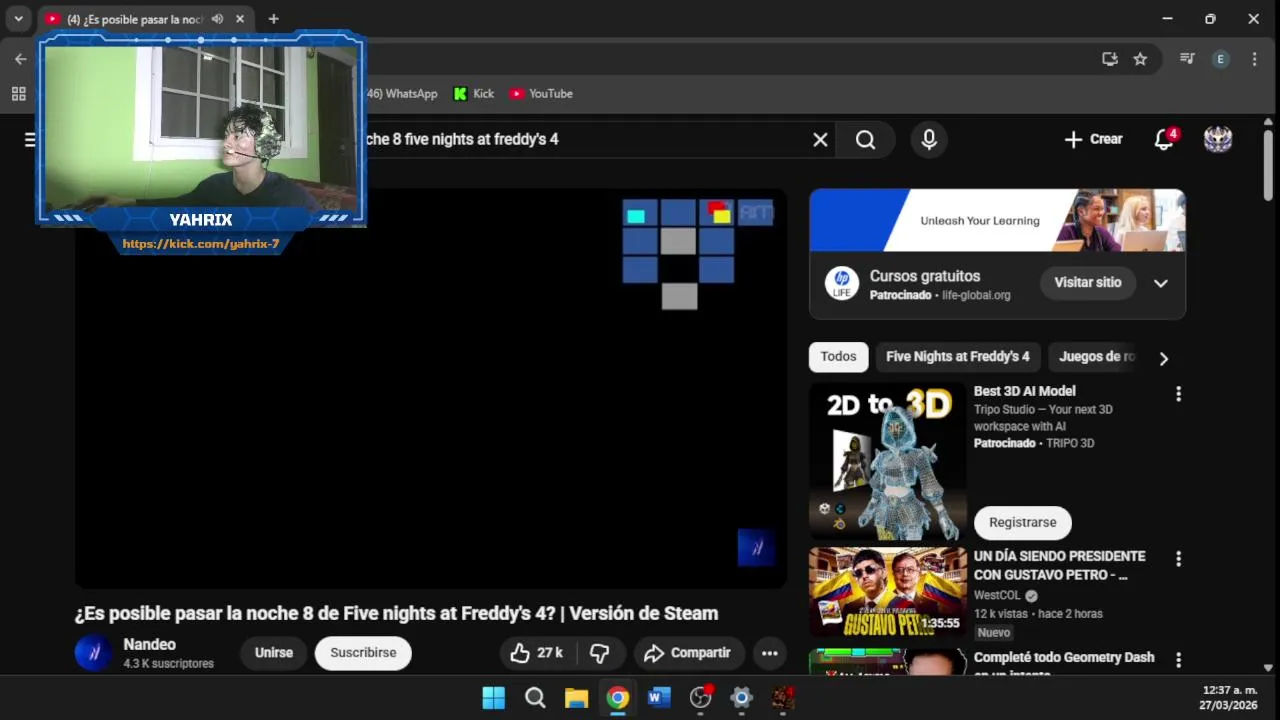This screenshot has height=720, width=1280.
Task: Open File Explorer from the taskbar
Action: coord(576,698)
